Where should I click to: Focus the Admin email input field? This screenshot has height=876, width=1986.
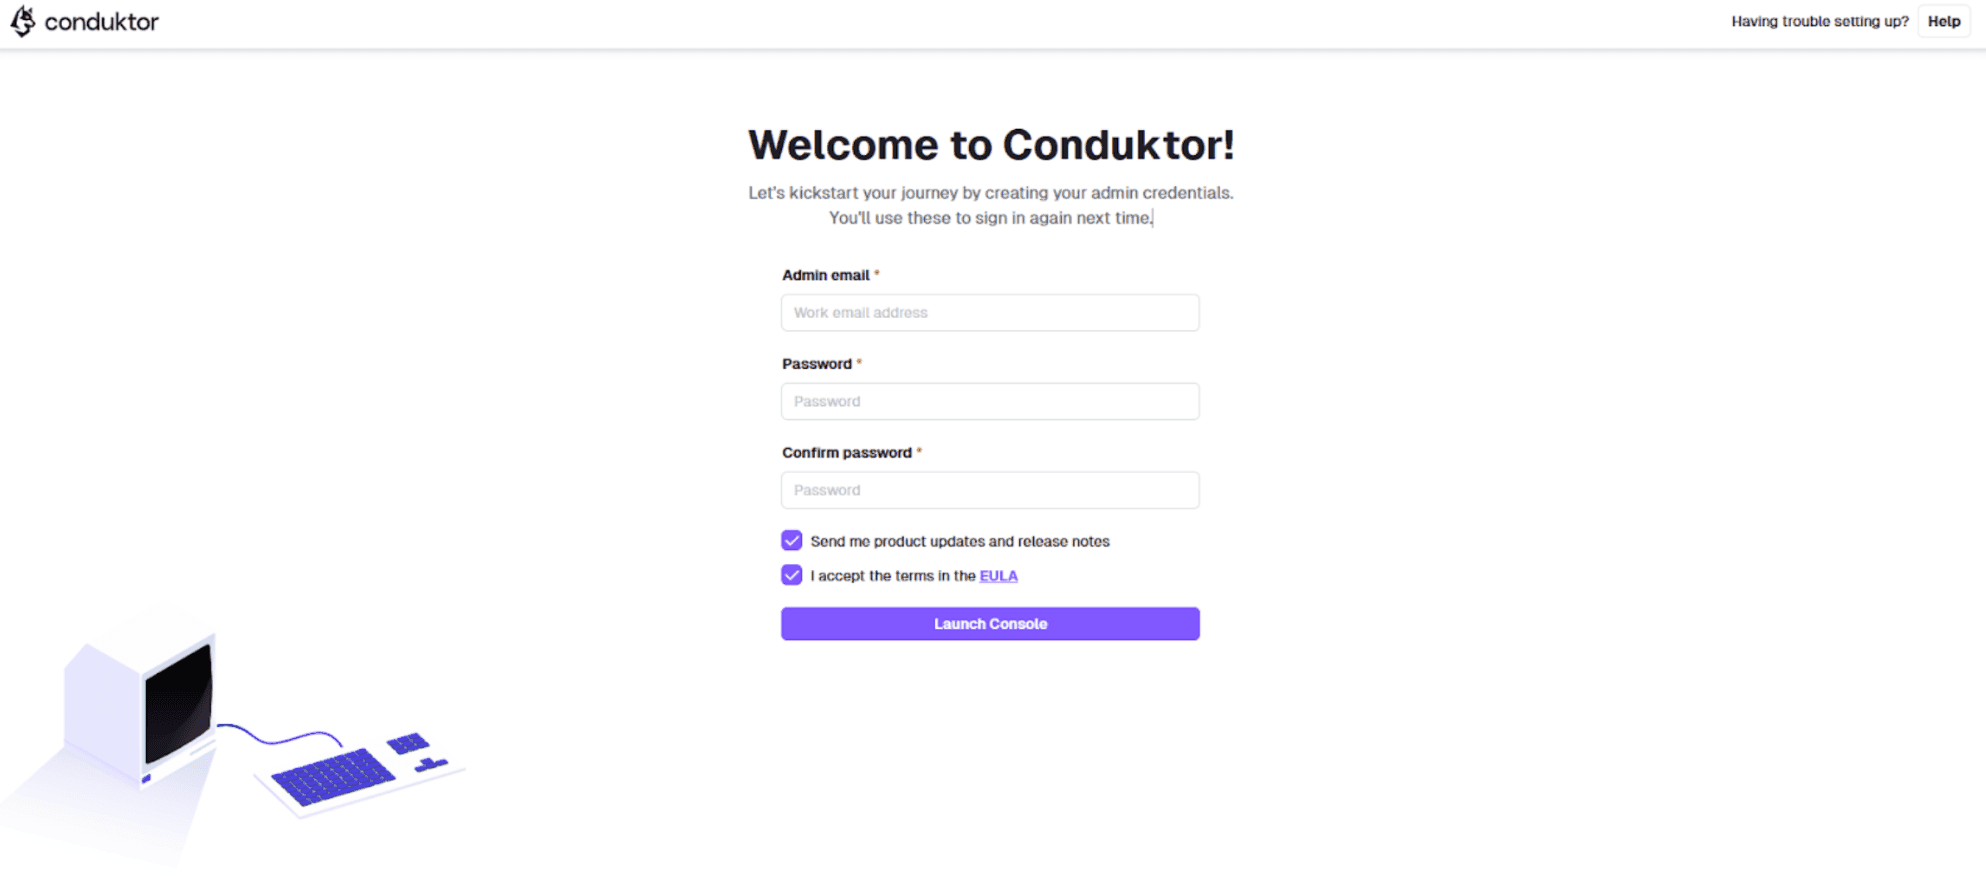point(990,313)
